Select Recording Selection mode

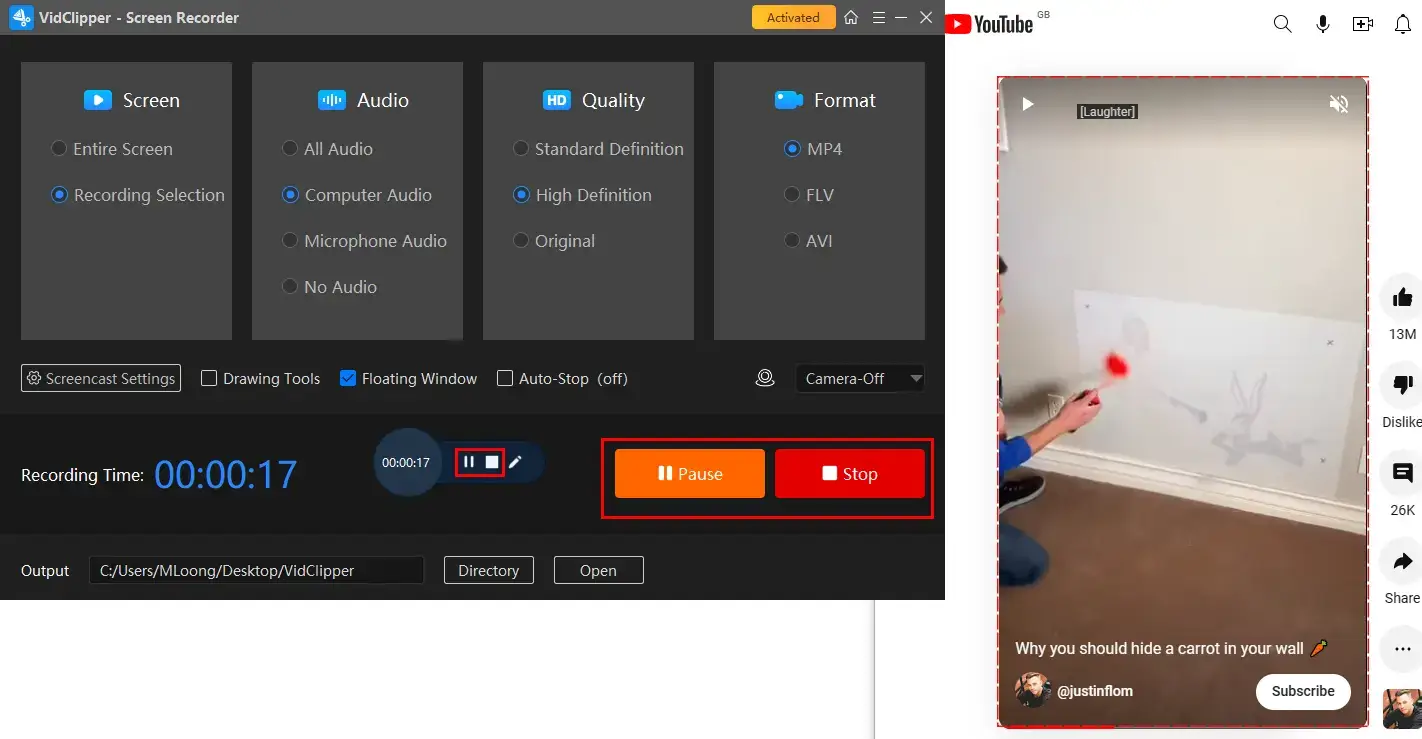click(138, 195)
